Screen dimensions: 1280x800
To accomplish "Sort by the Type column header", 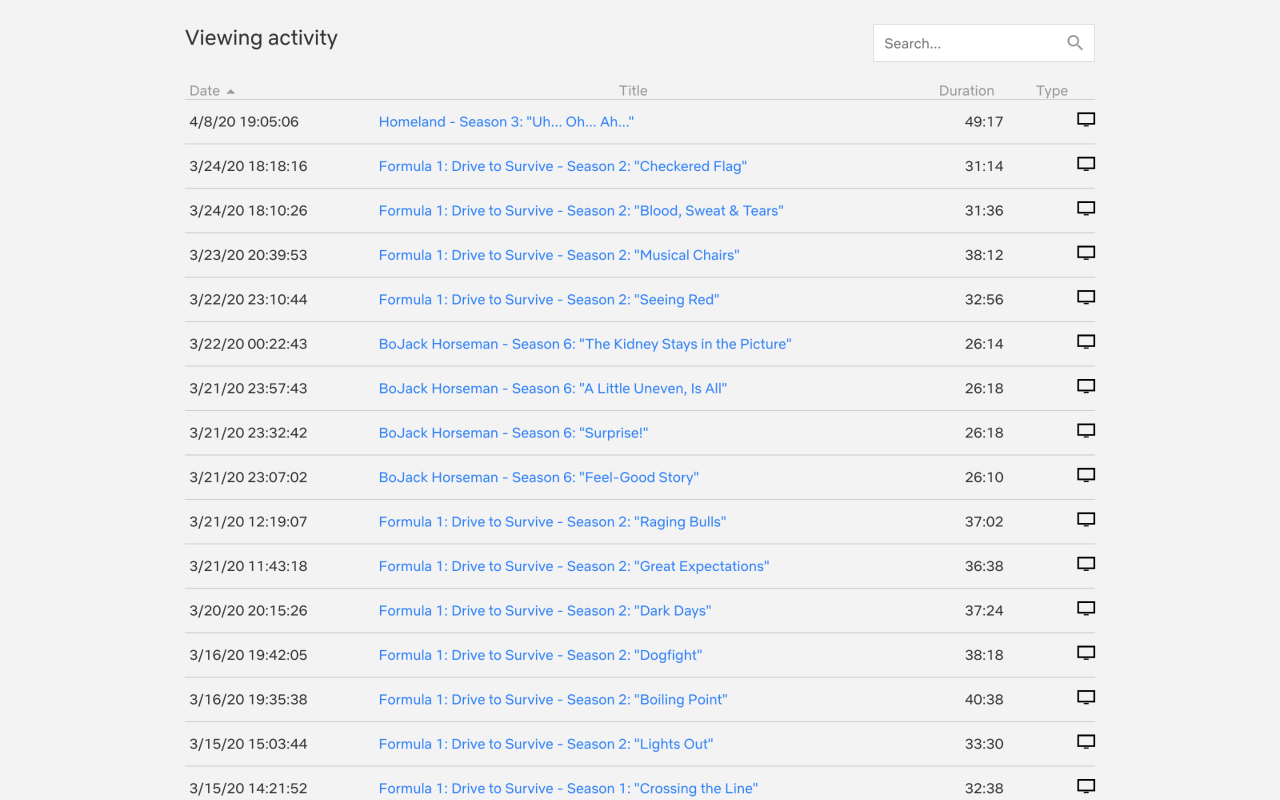I will point(1052,91).
